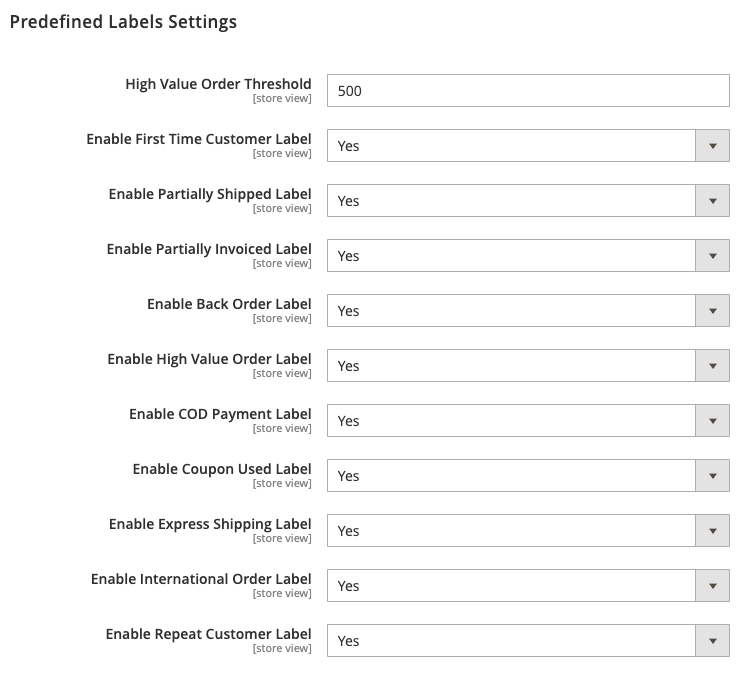This screenshot has width=745, height=676.
Task: Open the Enable Partially Shipped Label dropdown
Action: pos(528,200)
